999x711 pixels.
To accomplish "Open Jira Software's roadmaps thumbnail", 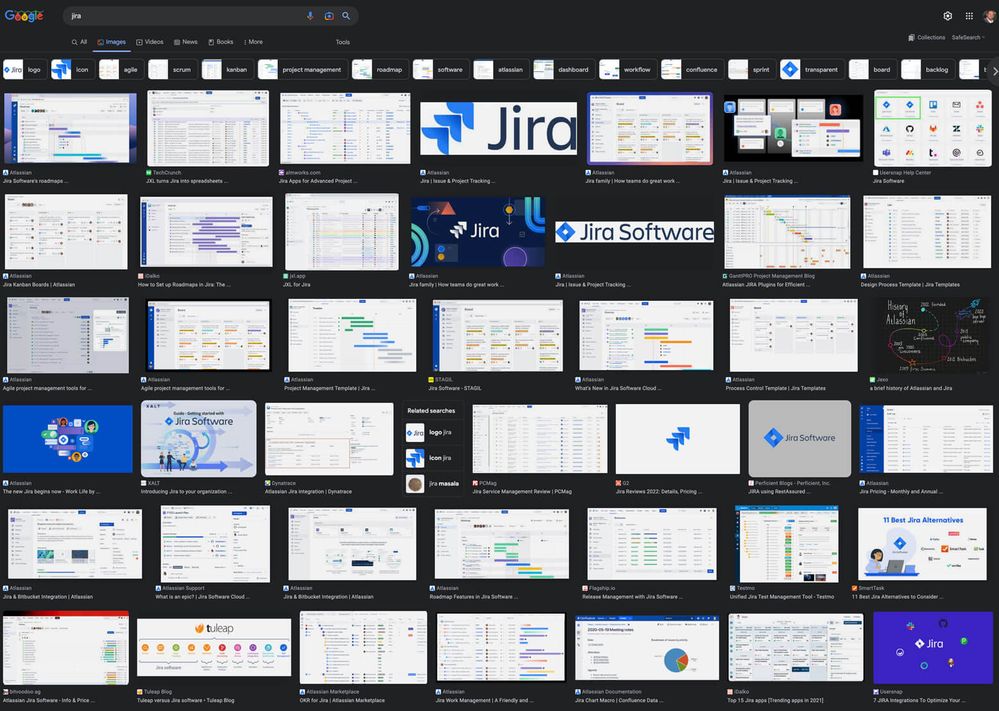I will coord(70,128).
